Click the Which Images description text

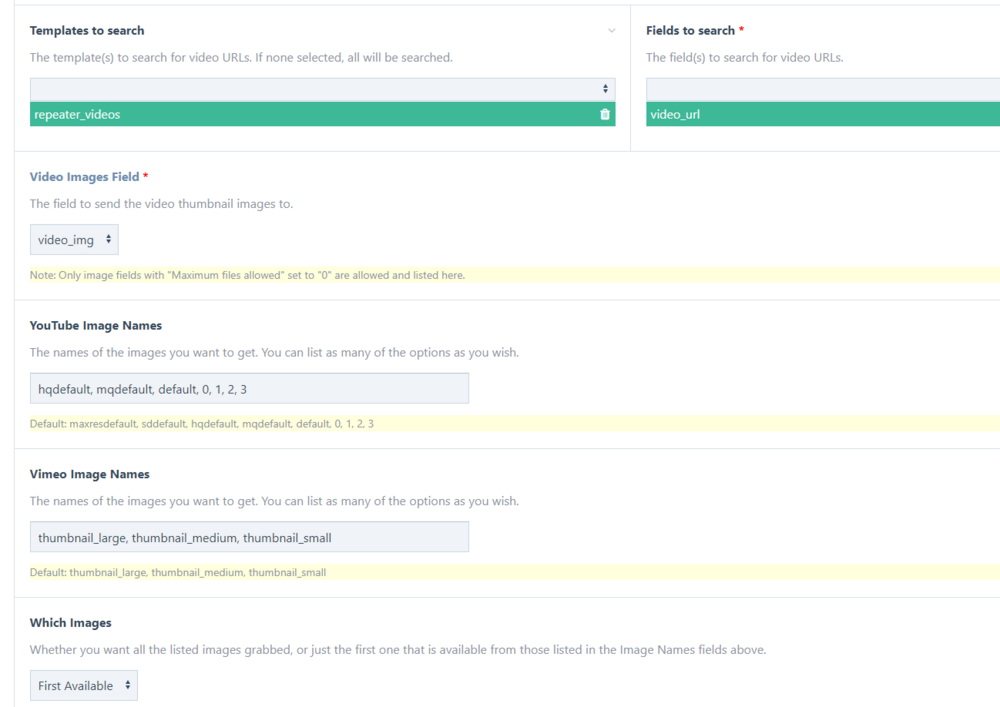pyautogui.click(x=397, y=650)
